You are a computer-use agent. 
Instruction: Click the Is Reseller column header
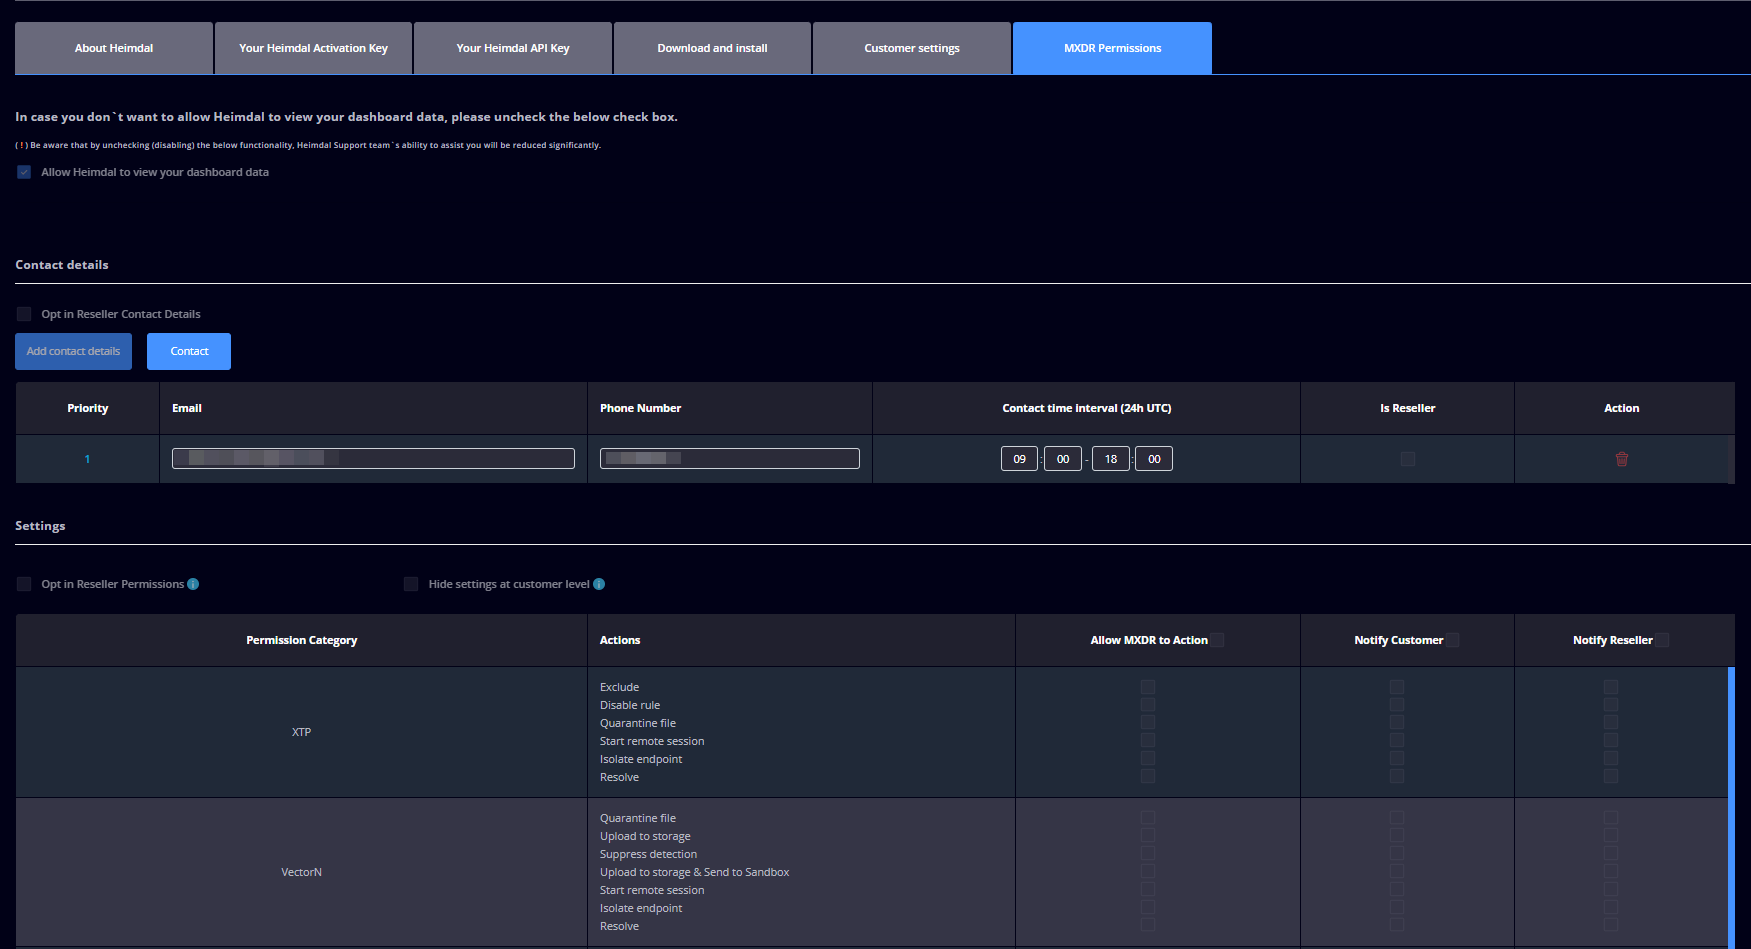[x=1408, y=408]
